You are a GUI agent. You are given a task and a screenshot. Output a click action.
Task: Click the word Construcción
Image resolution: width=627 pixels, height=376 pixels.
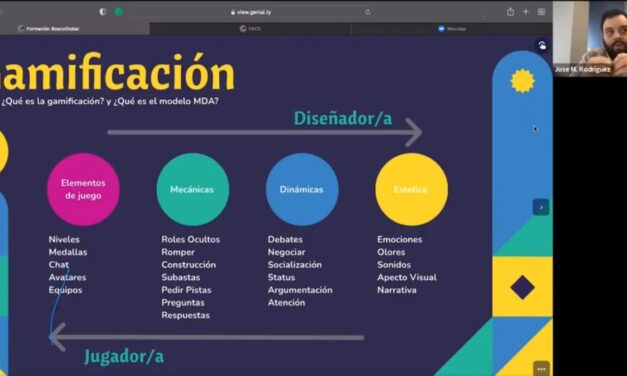[188, 264]
